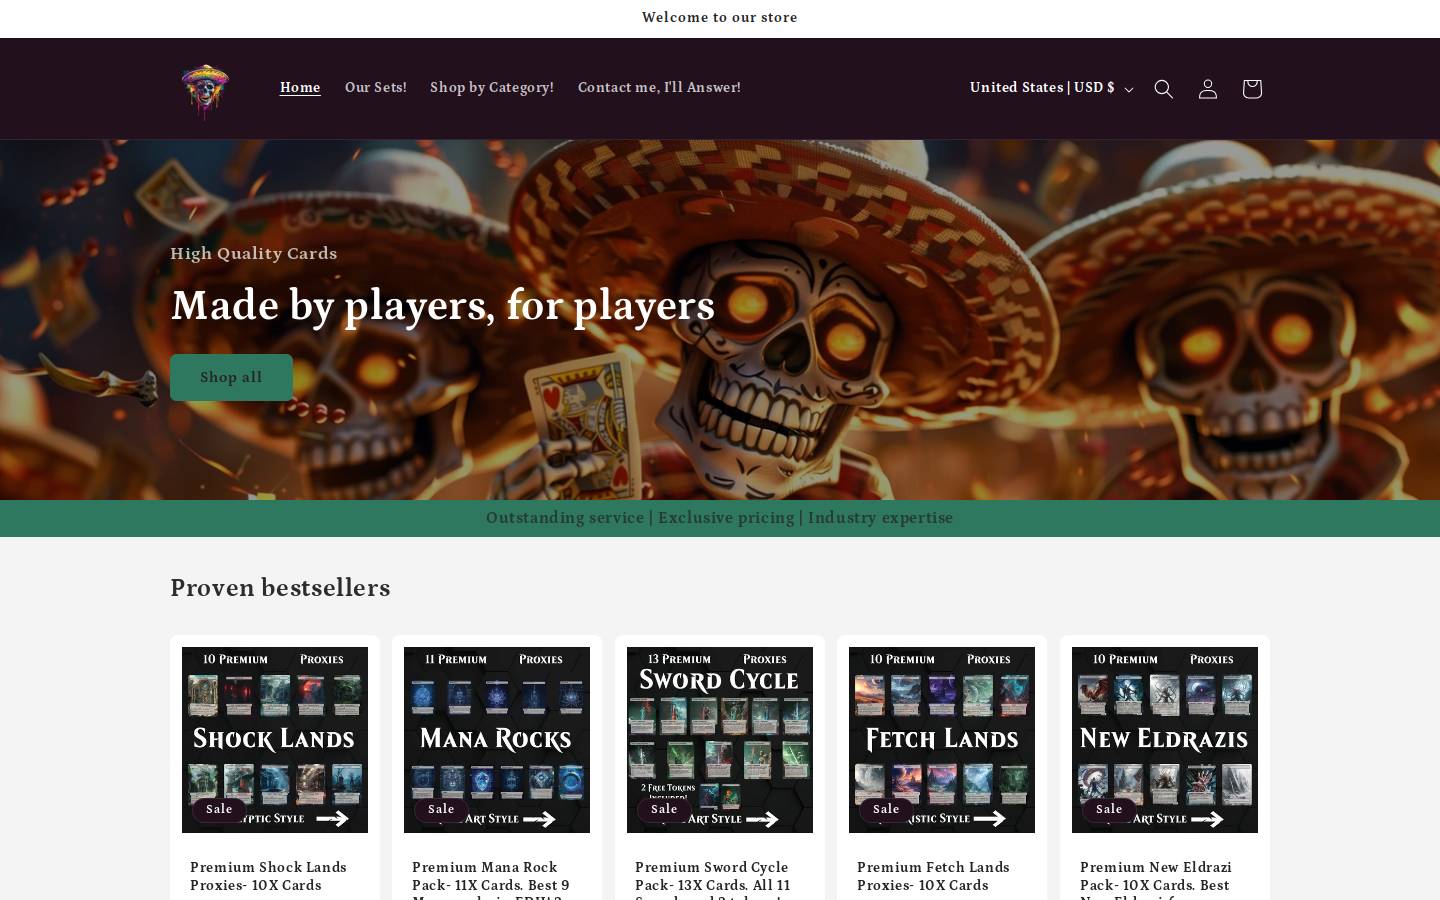
Task: Open the Fetch Lands product image
Action: [x=942, y=740]
